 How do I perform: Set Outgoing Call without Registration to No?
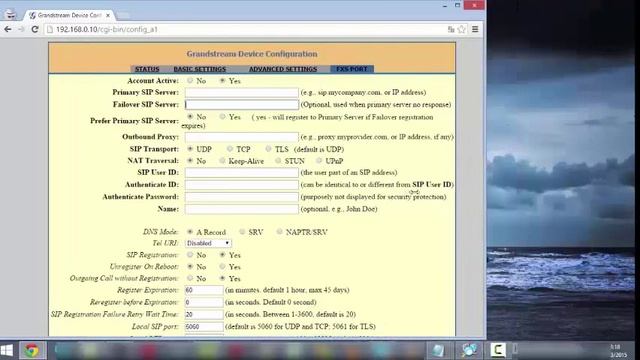190,278
